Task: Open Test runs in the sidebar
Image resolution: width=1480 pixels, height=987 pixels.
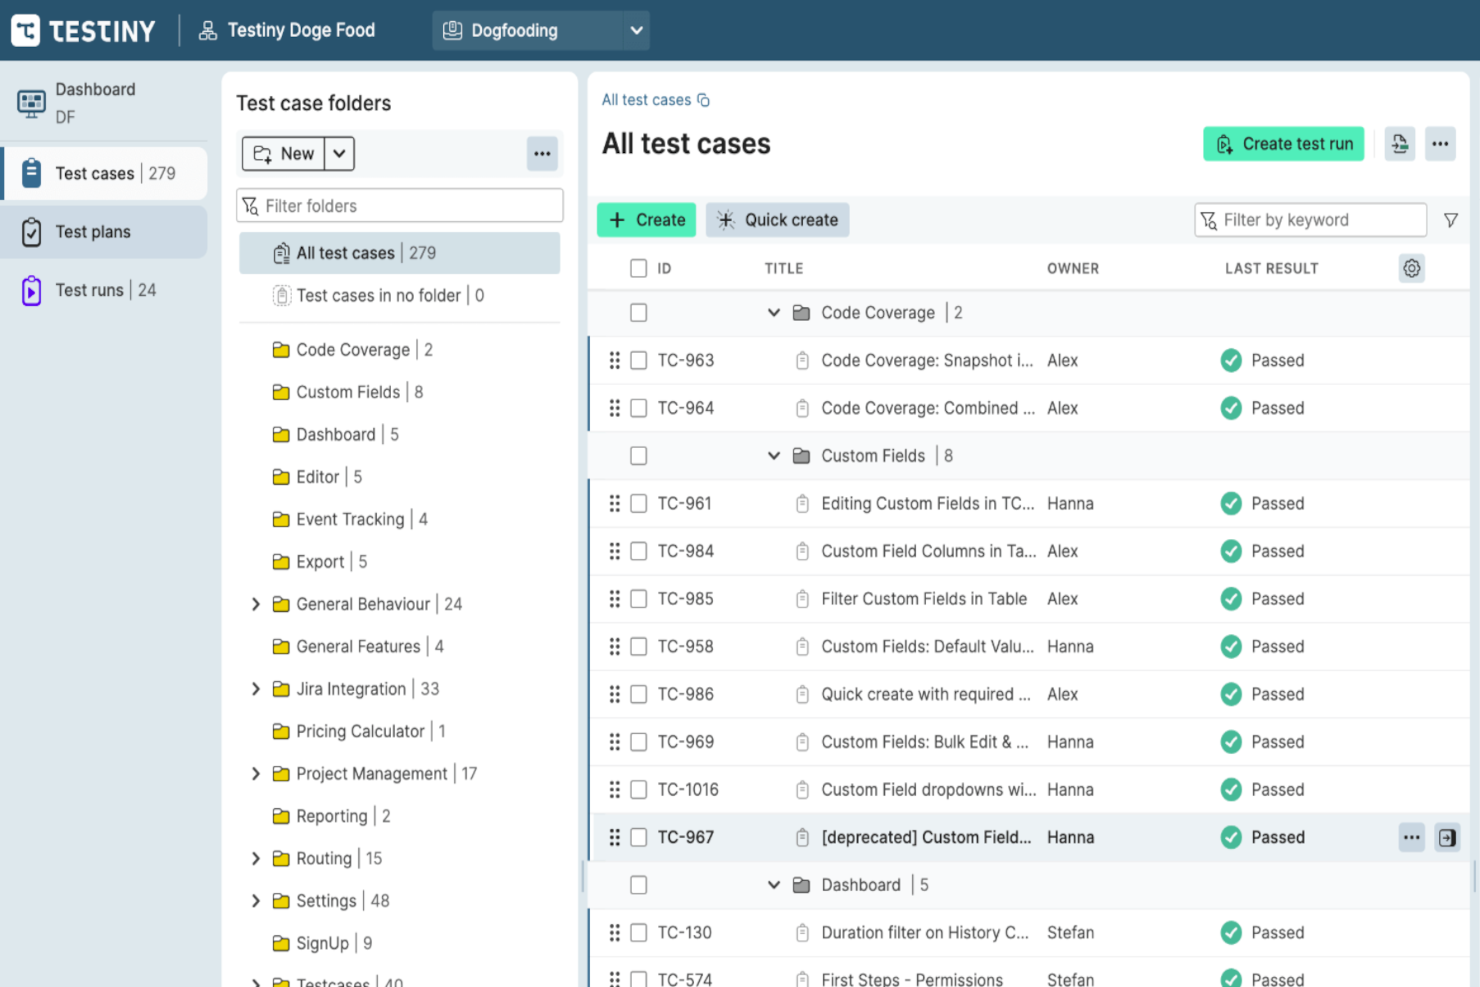Action: 89,289
